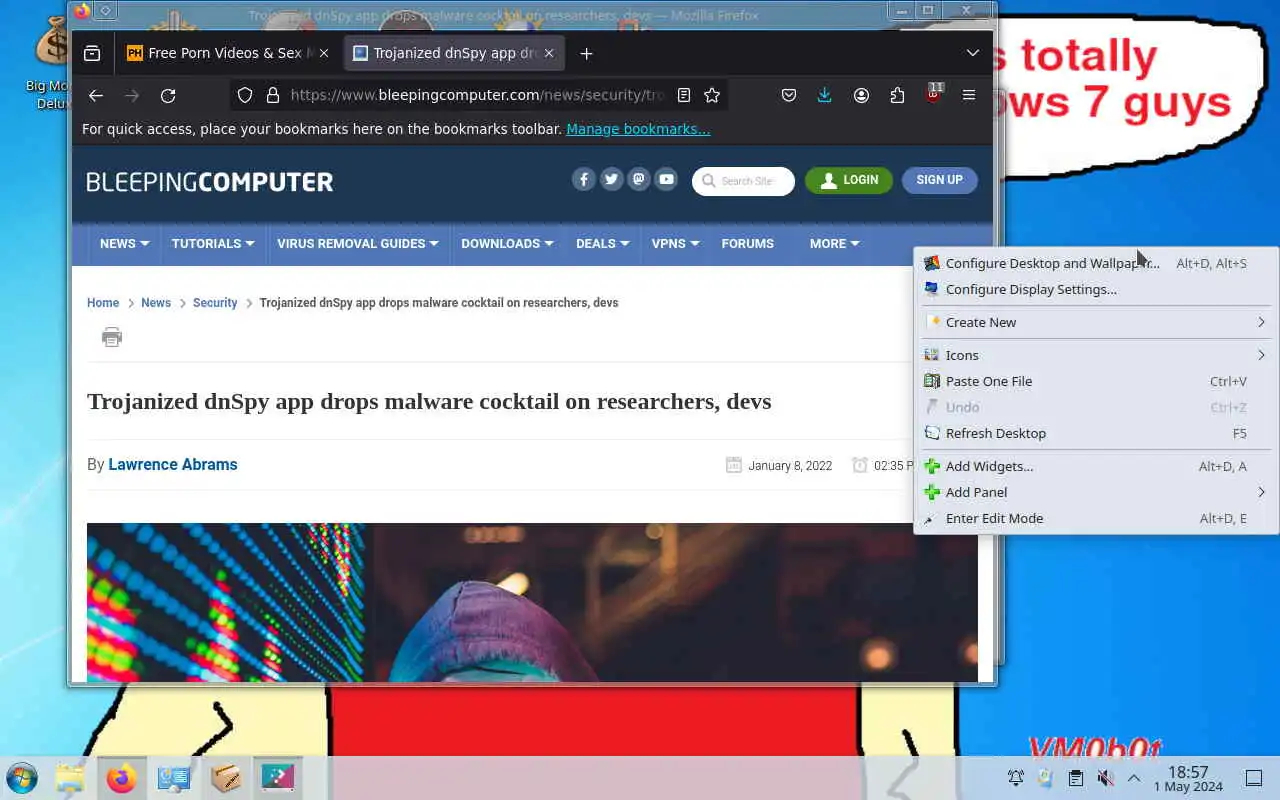Expand the VIRUS REMOVAL GUIDES dropdown
Screen dimensions: 1280x800
358,243
